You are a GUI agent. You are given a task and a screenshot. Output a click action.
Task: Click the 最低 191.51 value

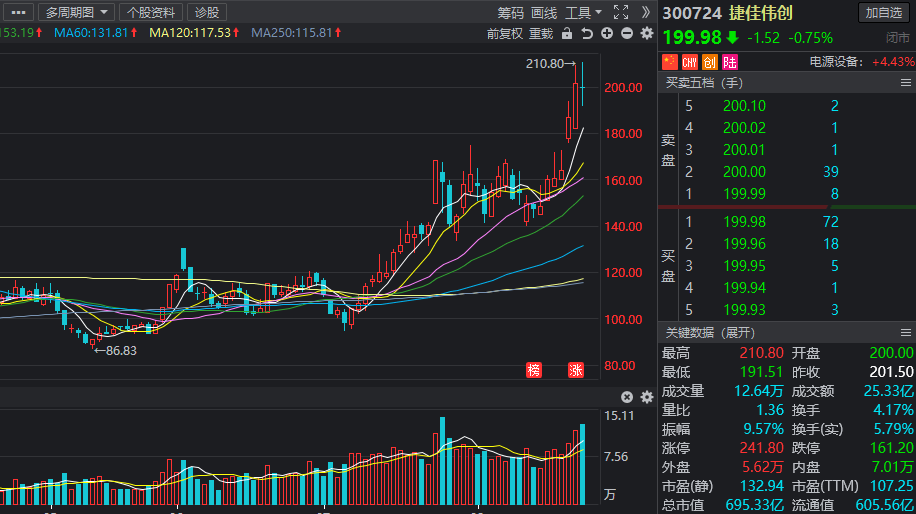[761, 372]
